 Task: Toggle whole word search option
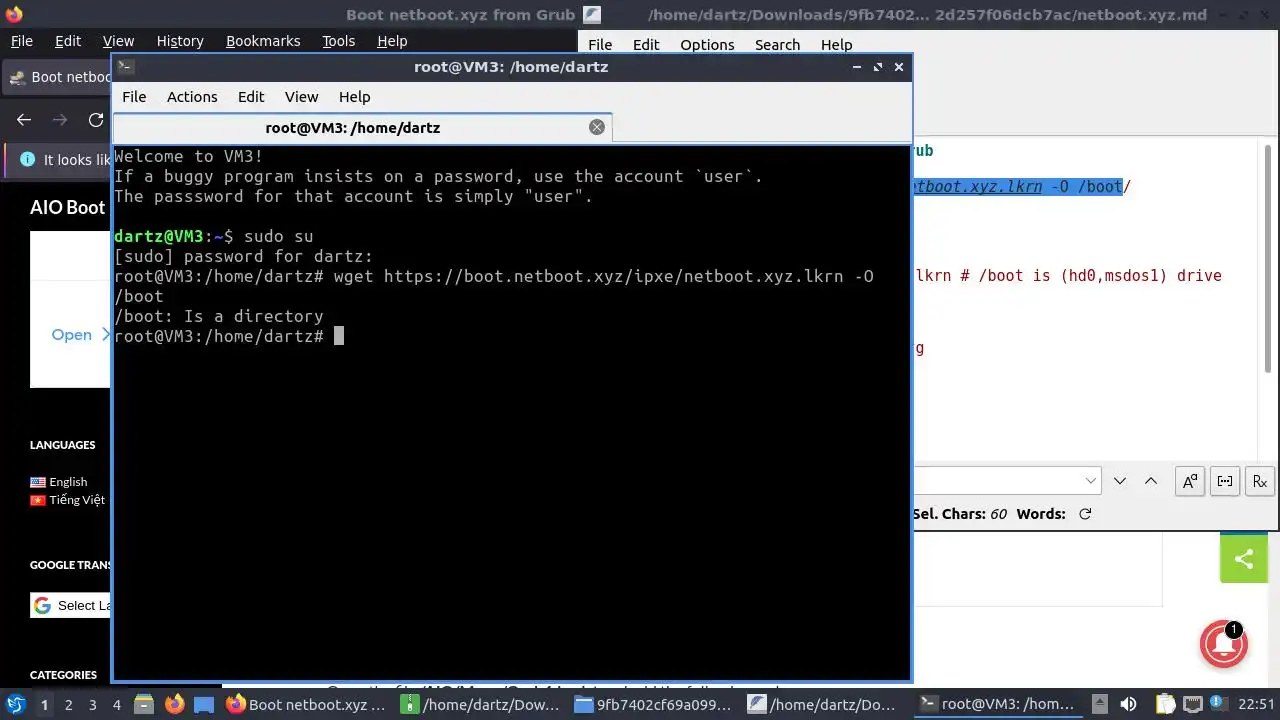point(1225,481)
